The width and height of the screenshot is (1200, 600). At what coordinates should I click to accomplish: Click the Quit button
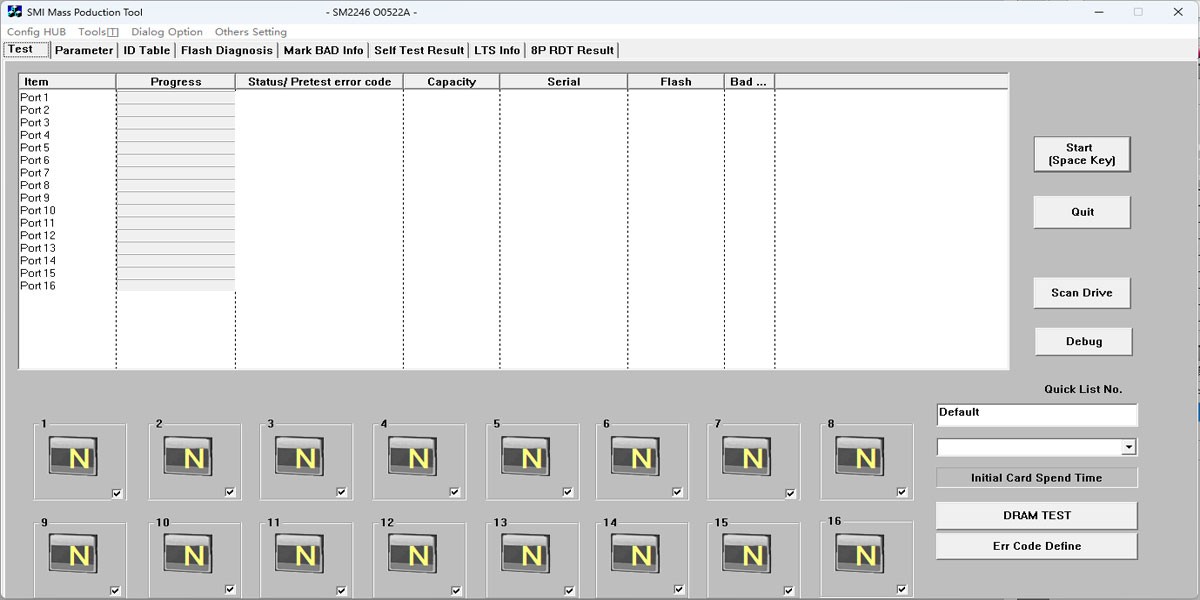(1082, 212)
